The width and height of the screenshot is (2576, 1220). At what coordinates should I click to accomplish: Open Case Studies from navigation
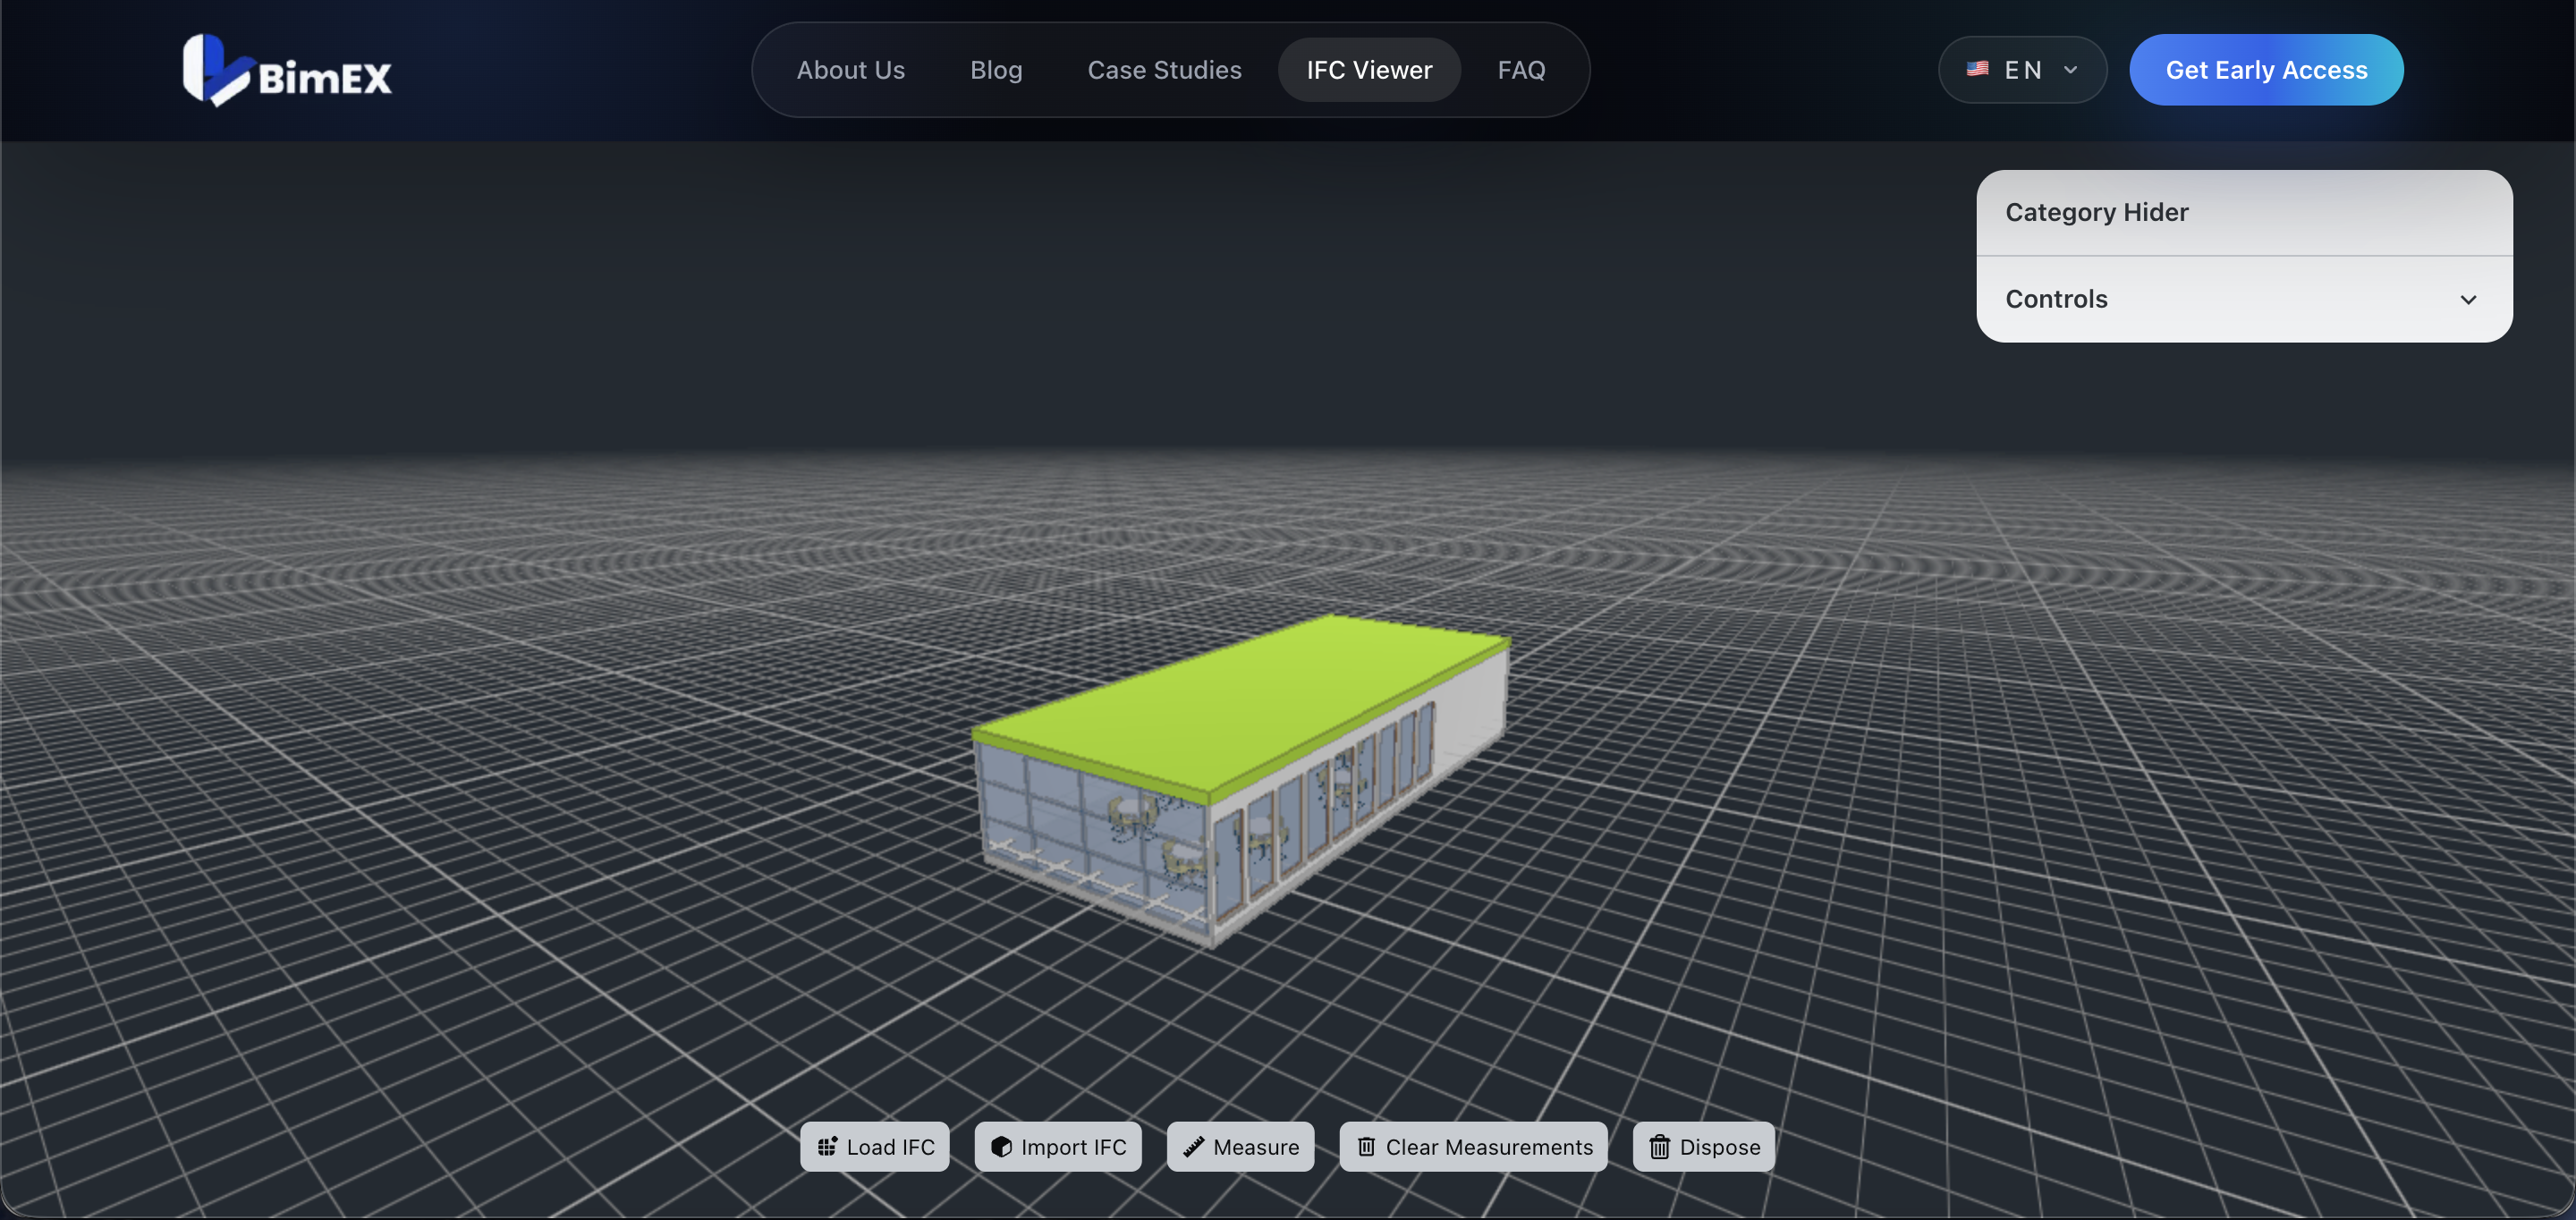tap(1164, 70)
